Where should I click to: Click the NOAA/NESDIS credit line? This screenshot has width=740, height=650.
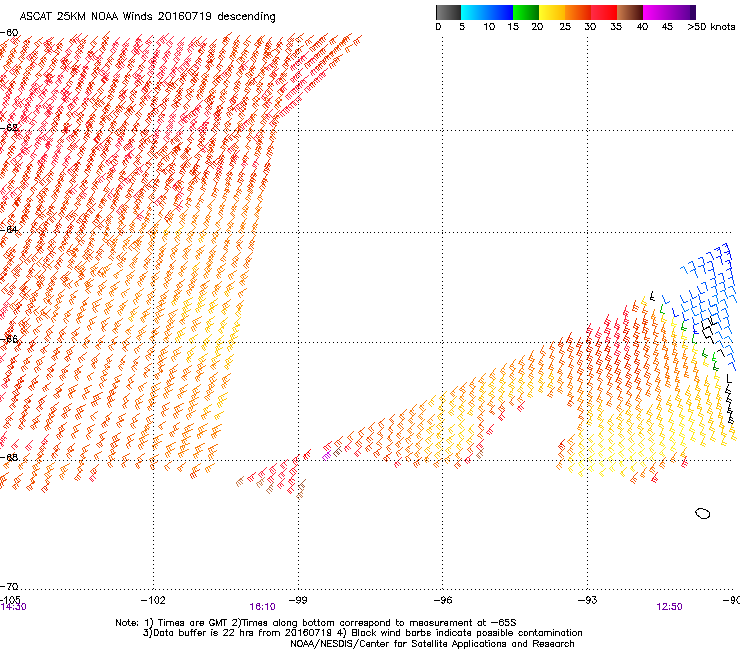pos(432,644)
